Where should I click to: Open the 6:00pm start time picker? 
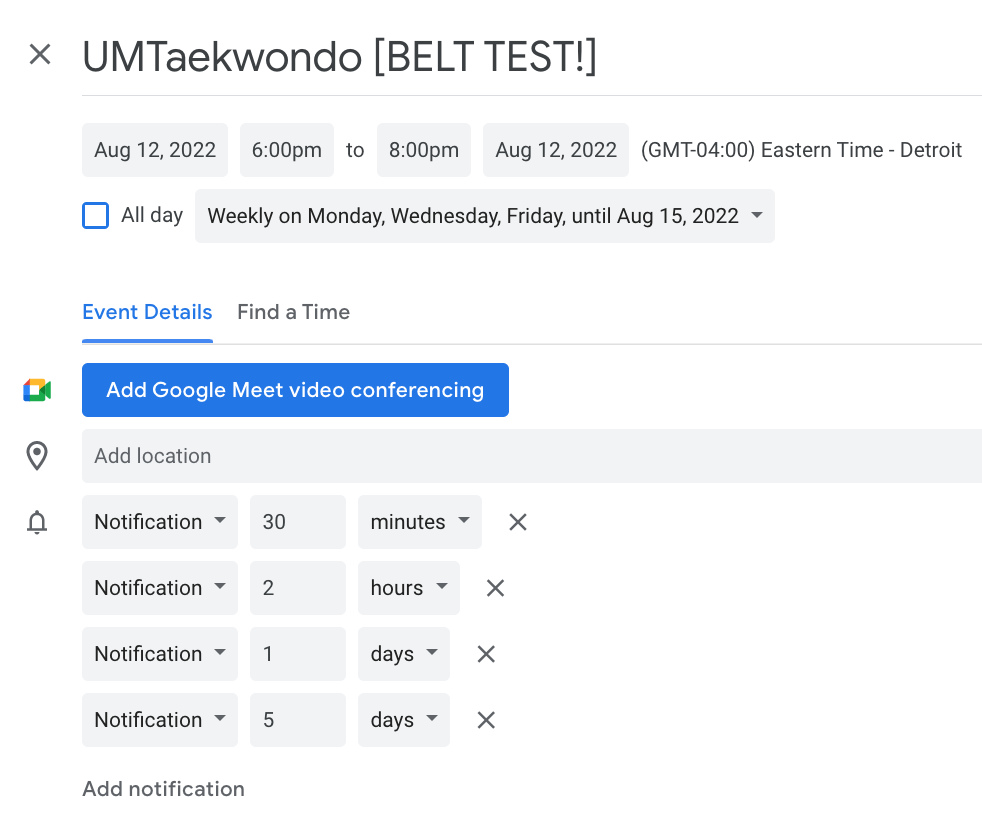pos(287,150)
